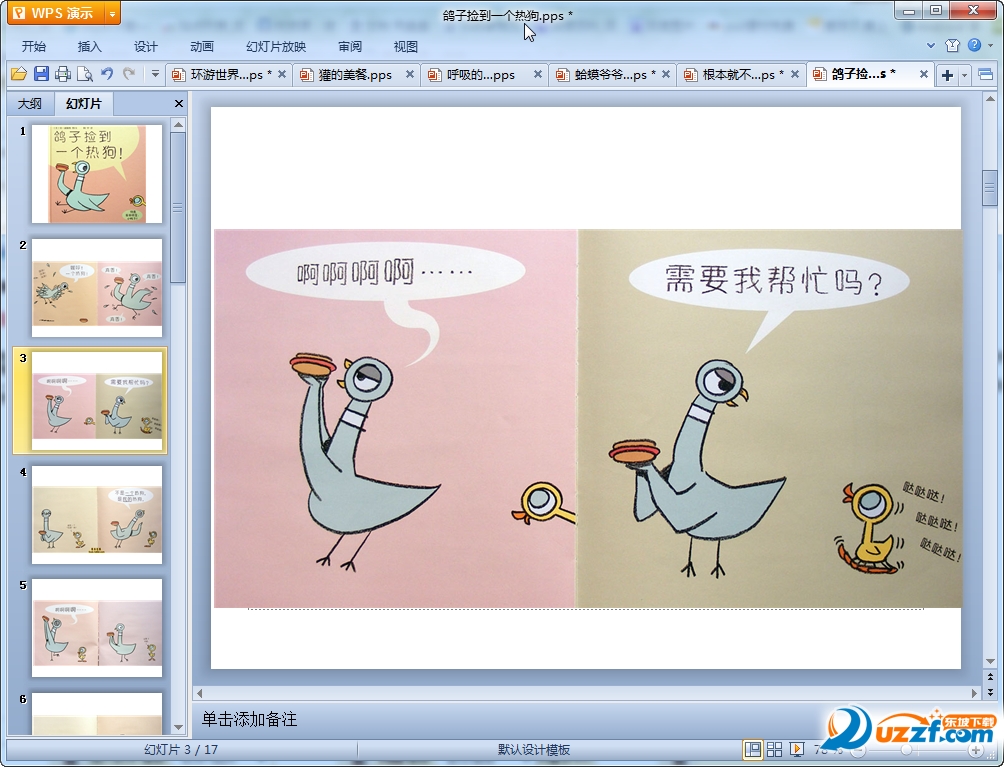This screenshot has width=1004, height=767.
Task: Click the main editor vertical scrollbar thumb
Action: tap(990, 188)
